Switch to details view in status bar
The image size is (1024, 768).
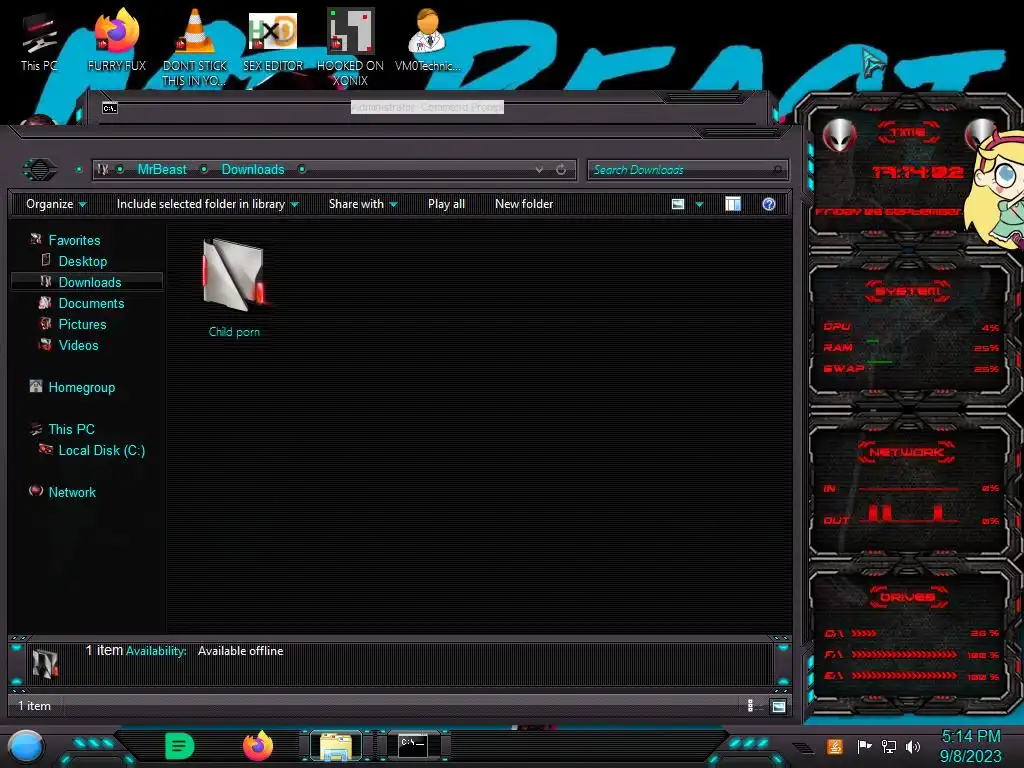click(x=750, y=705)
